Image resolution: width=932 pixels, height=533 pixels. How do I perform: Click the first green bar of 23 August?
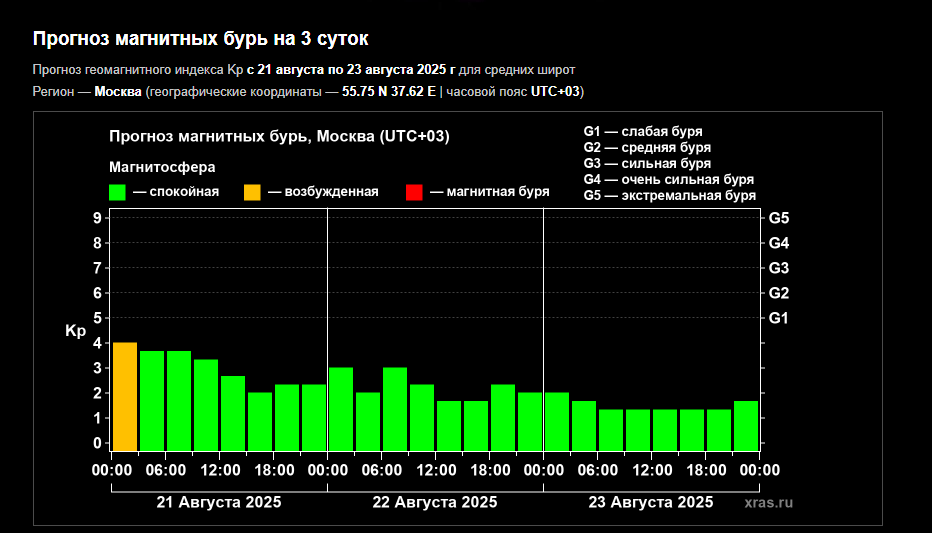click(x=557, y=421)
